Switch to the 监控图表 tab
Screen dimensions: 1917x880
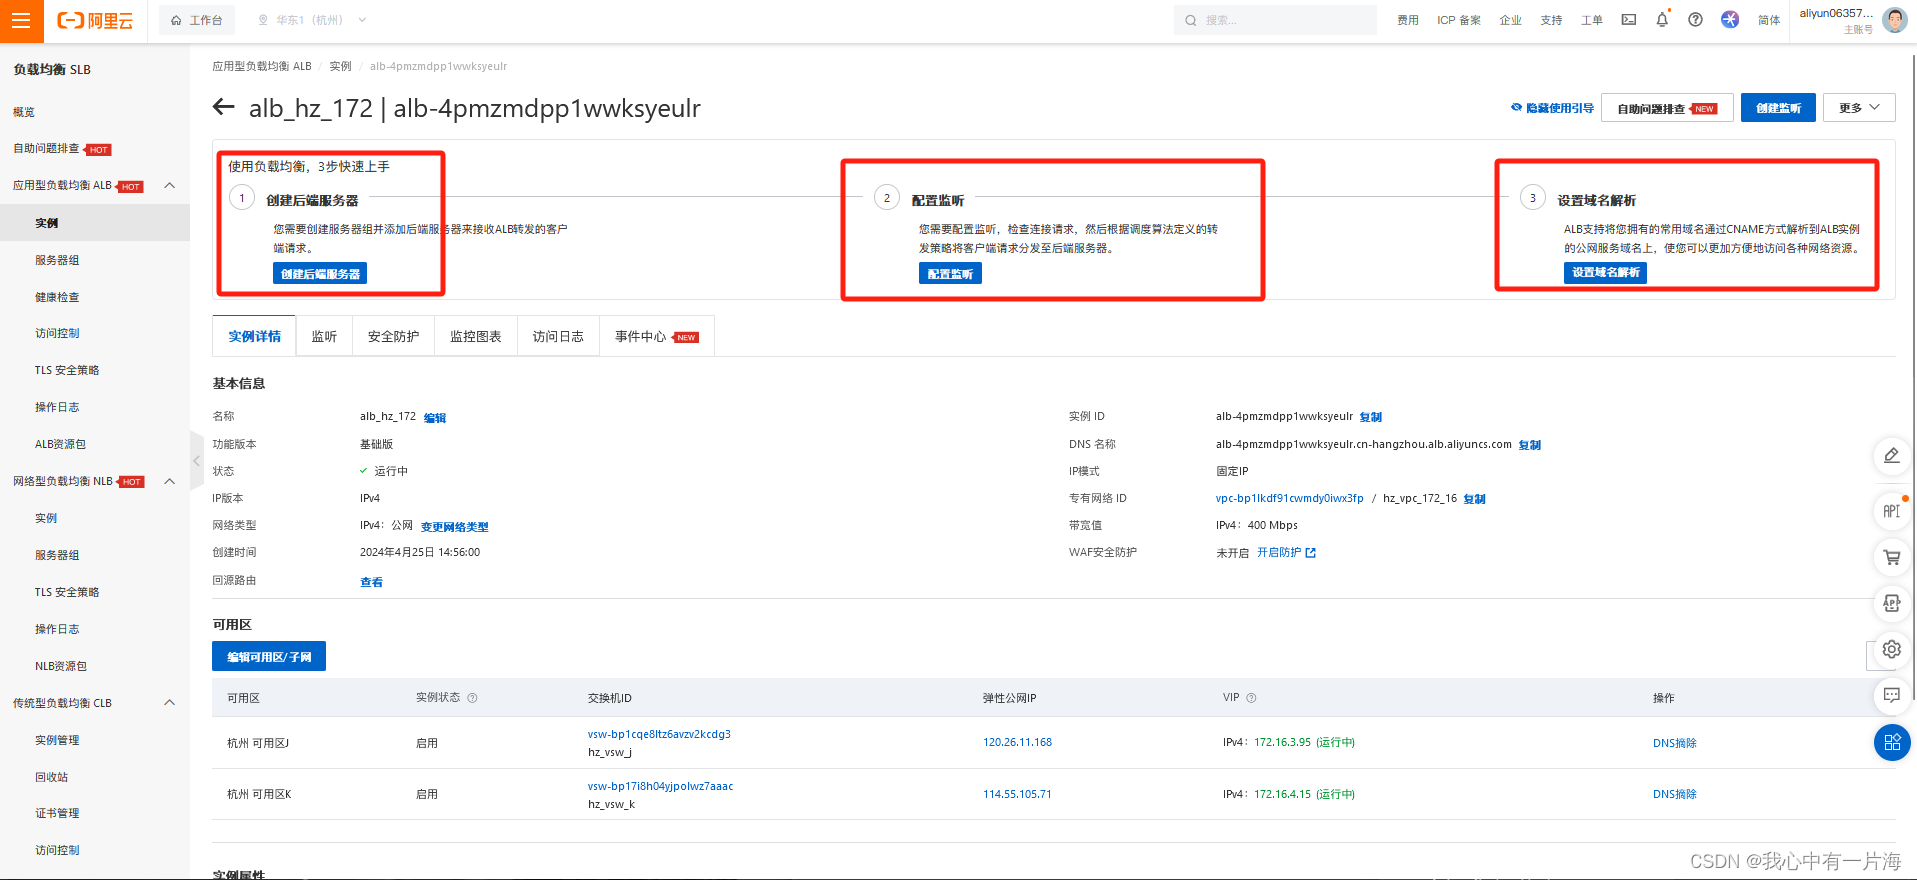[x=476, y=336]
